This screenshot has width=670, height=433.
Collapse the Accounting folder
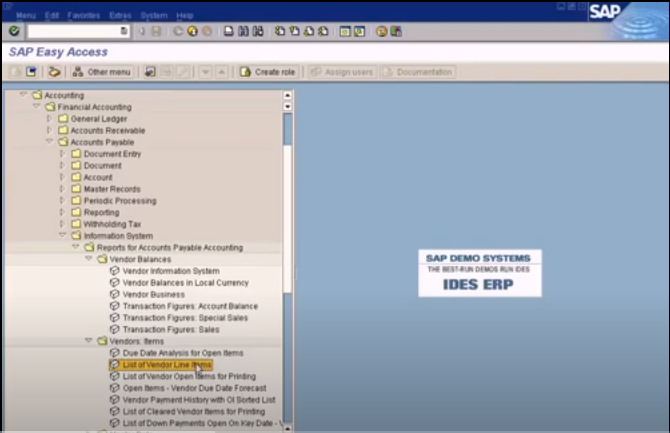(x=24, y=94)
